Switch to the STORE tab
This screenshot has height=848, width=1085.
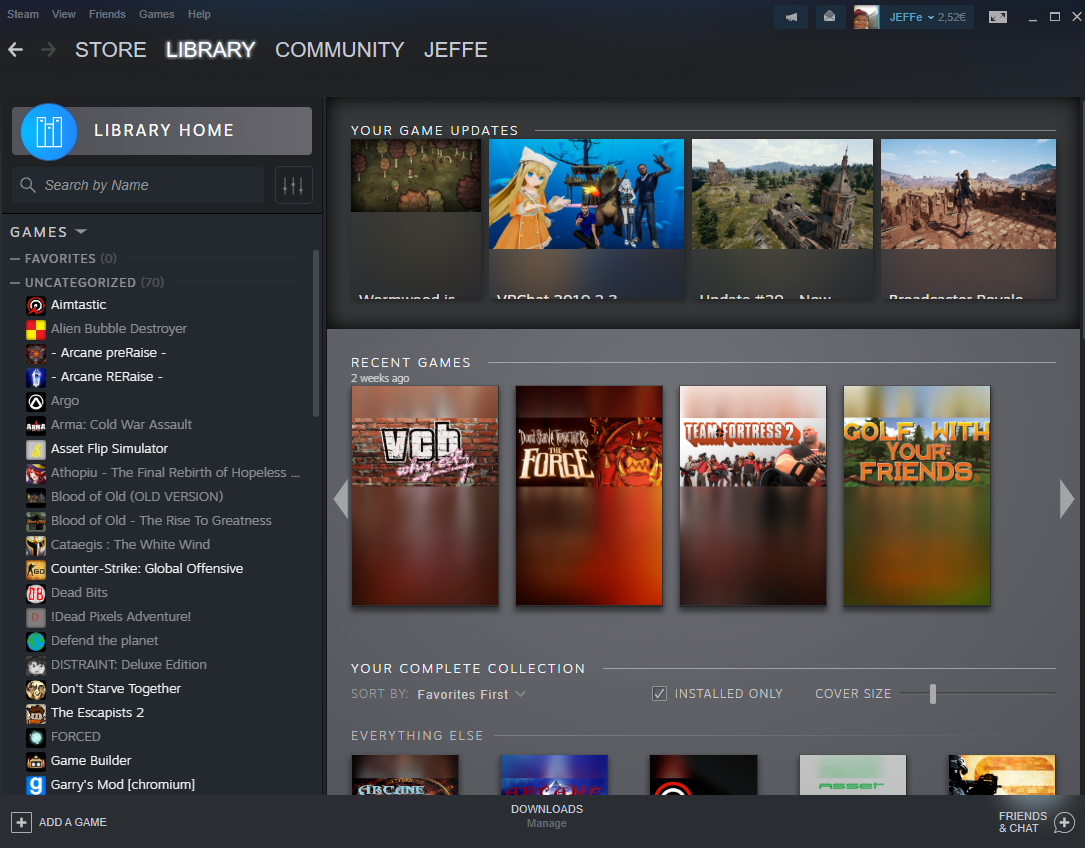111,50
